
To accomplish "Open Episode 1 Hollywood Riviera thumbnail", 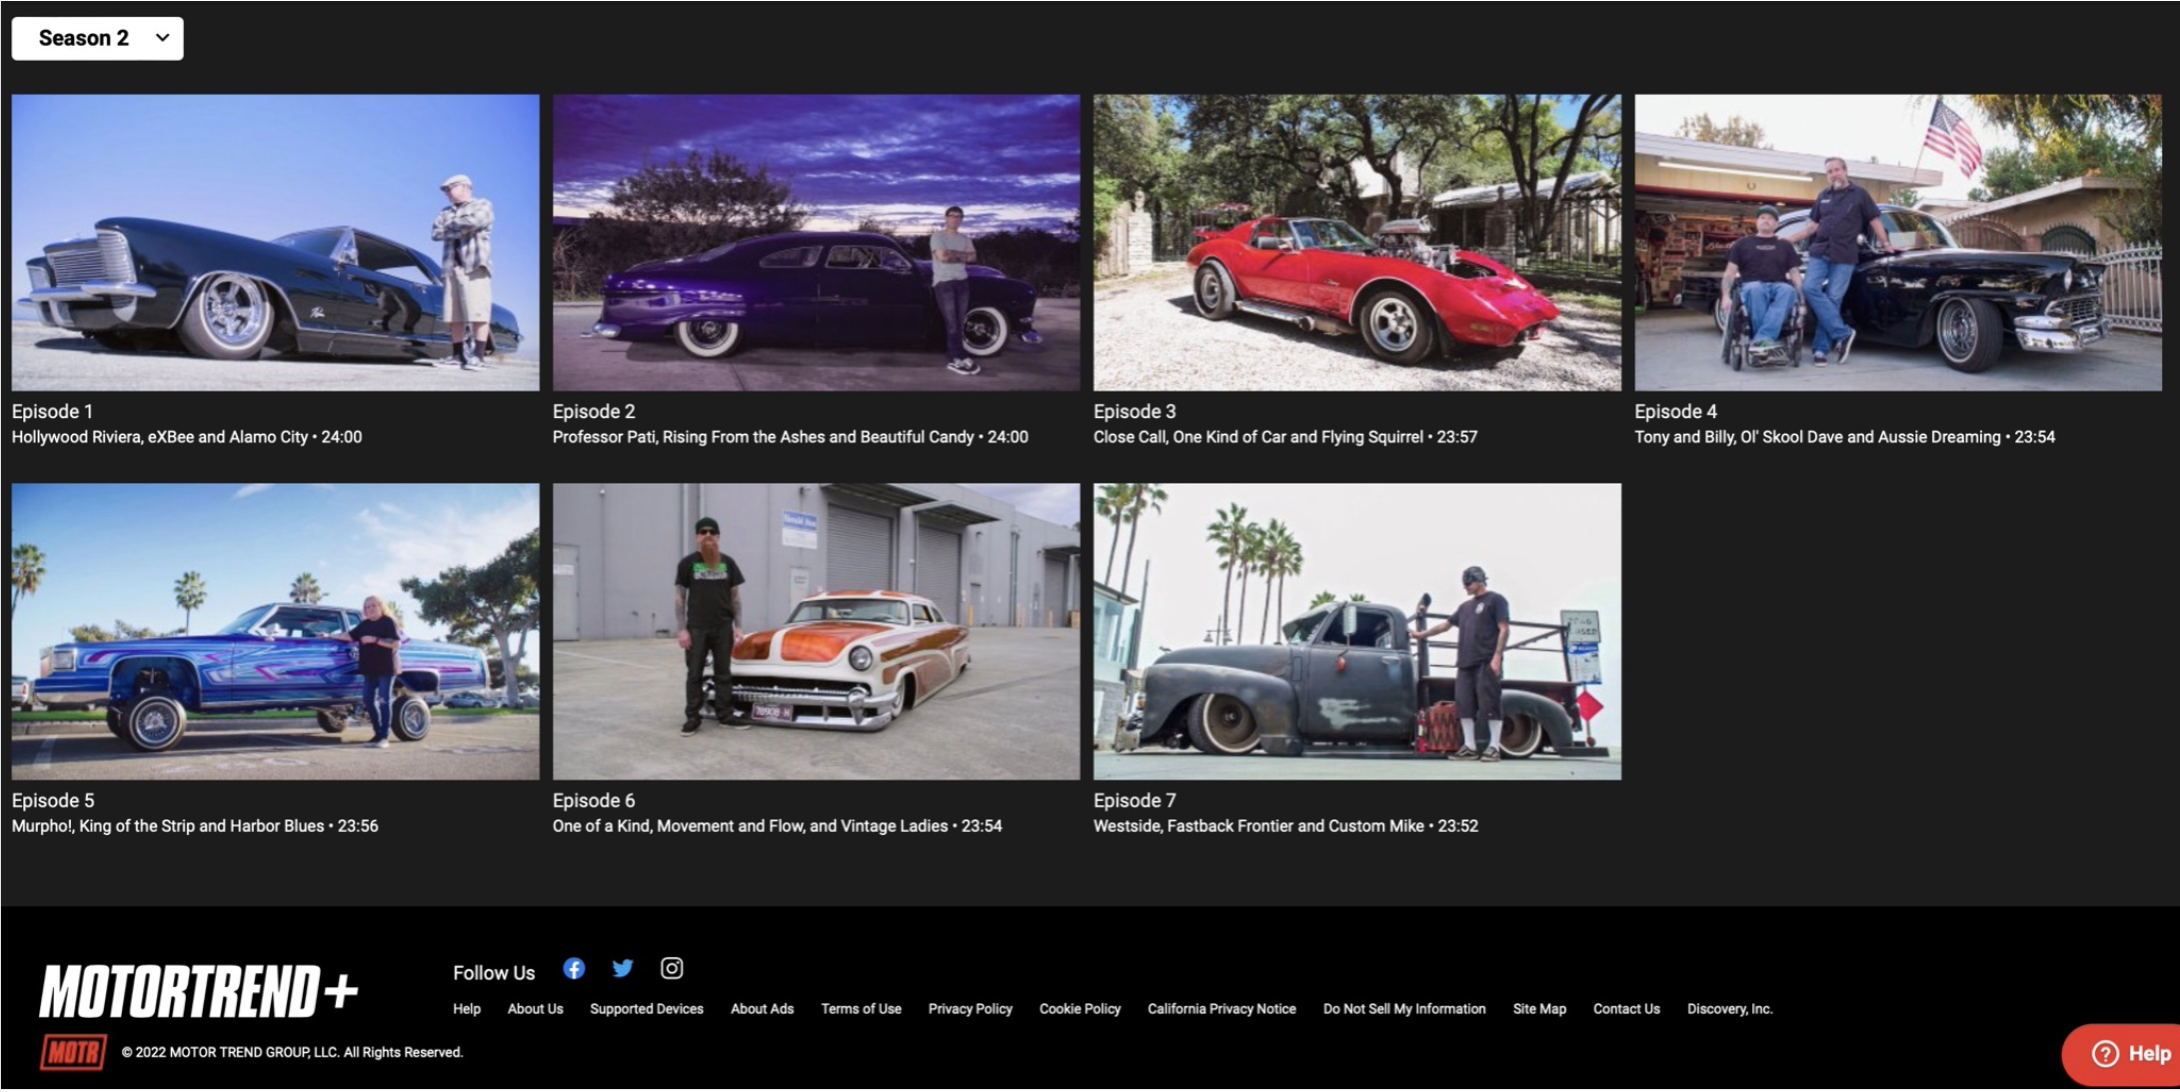I will coord(275,242).
